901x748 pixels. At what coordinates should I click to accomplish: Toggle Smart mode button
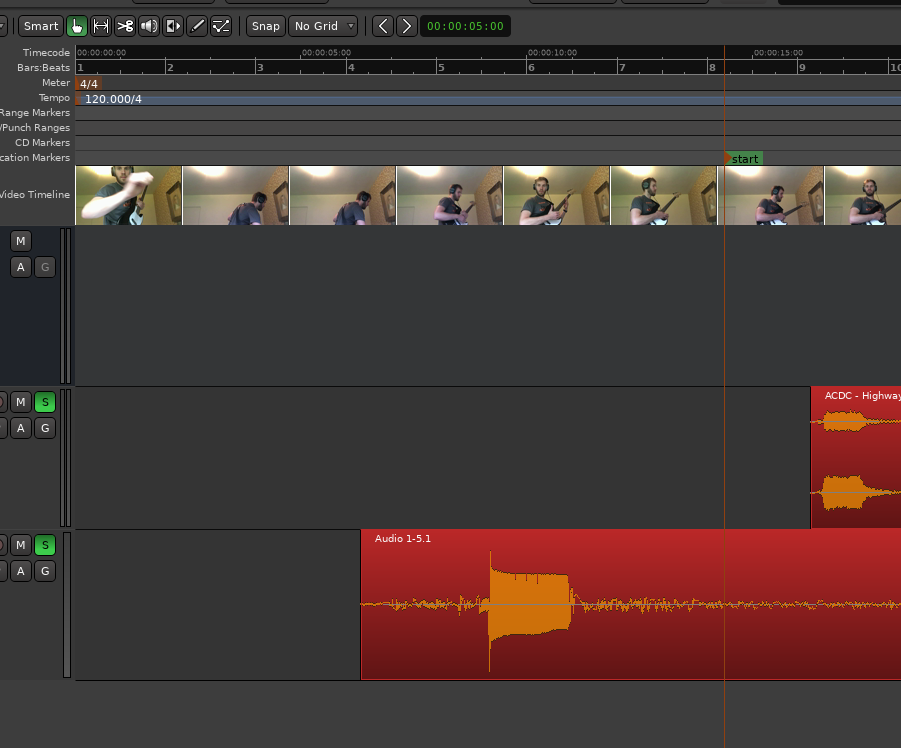(x=41, y=26)
